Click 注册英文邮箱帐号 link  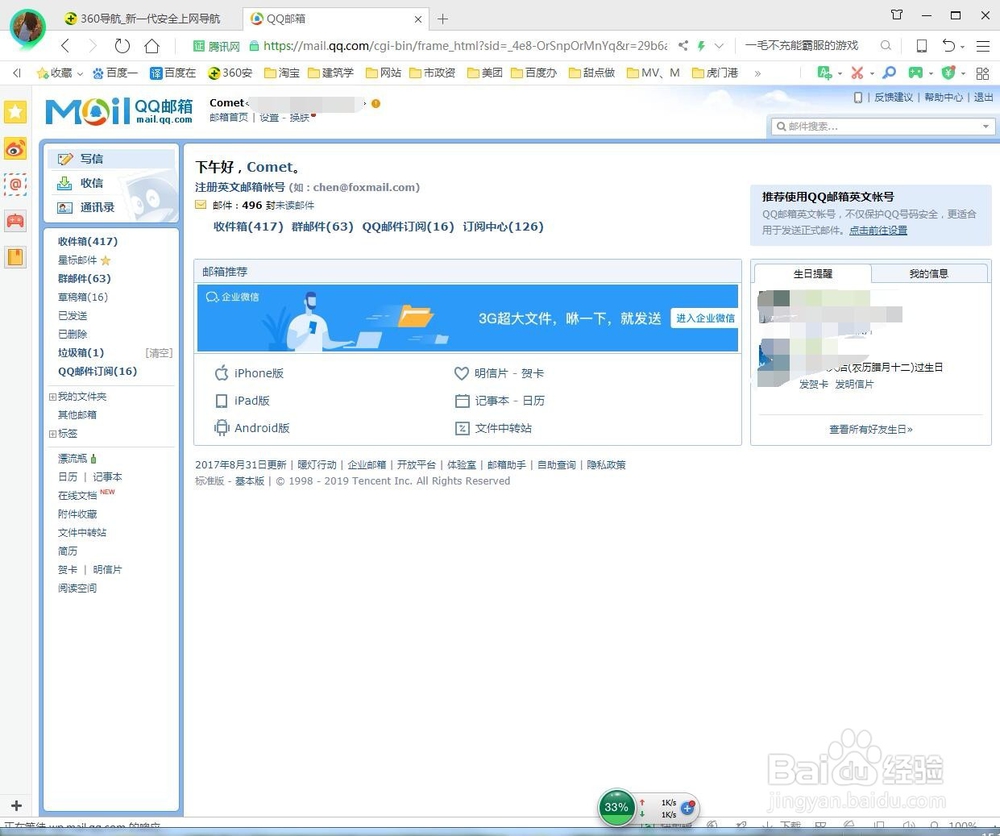click(240, 187)
